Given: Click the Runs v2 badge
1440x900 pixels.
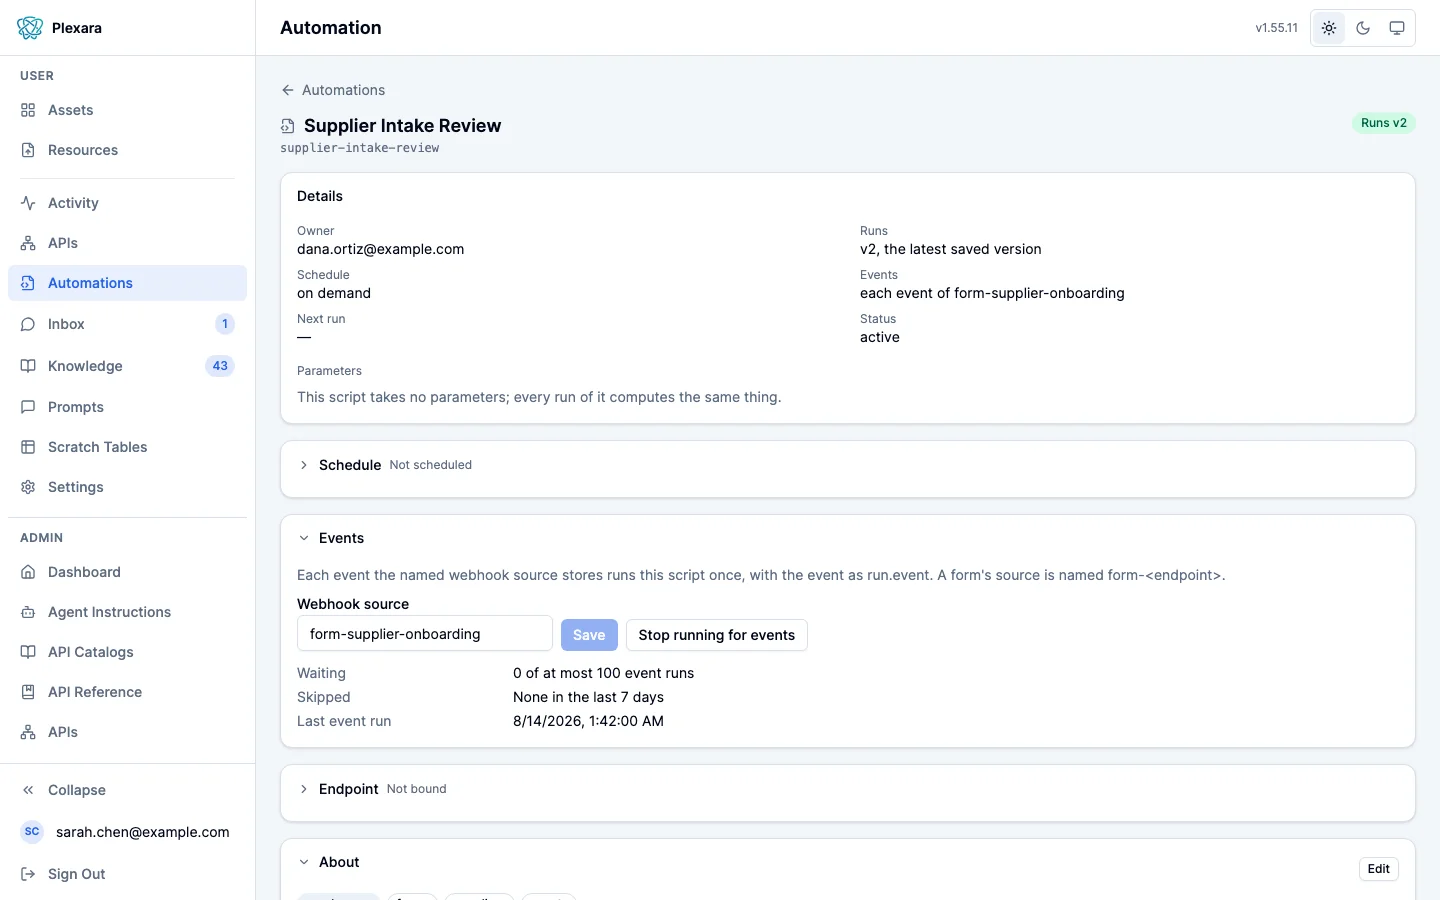Looking at the screenshot, I should pos(1384,123).
